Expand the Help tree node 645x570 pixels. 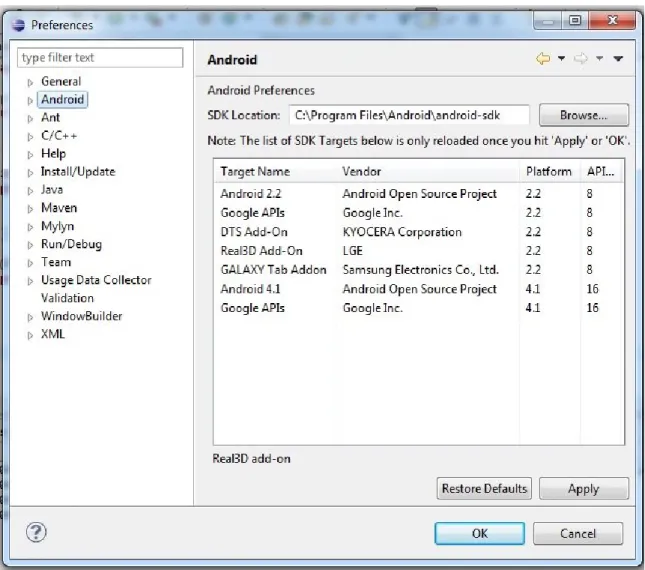(30, 155)
